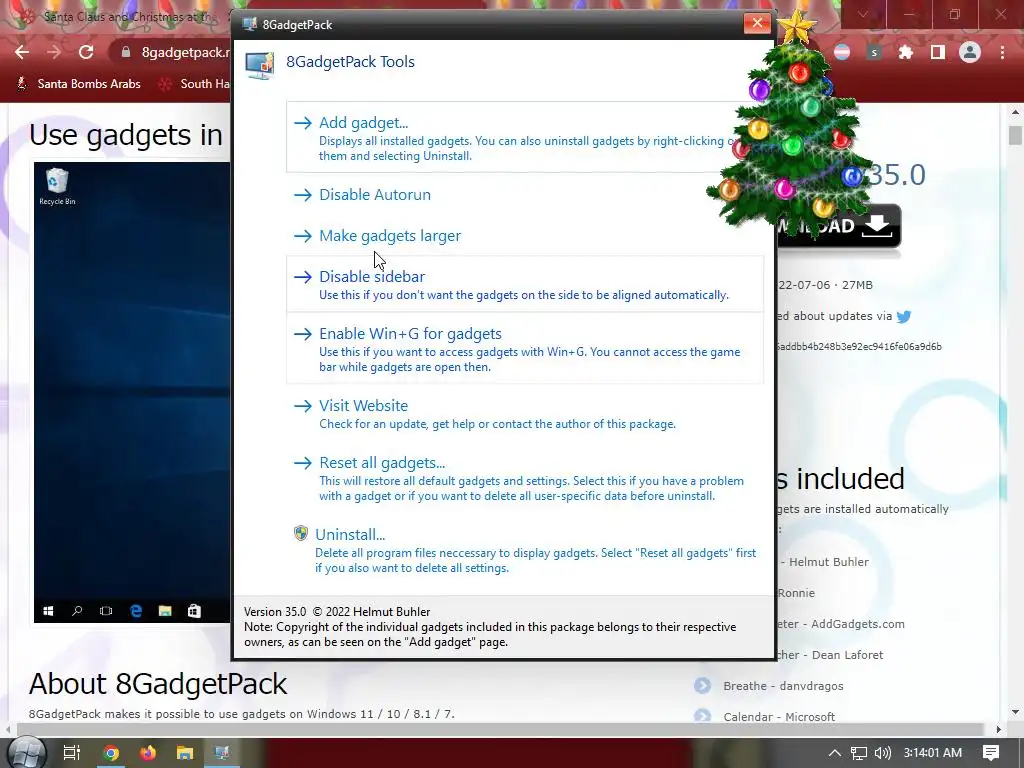The image size is (1024, 768).
Task: Go back in Chrome browser
Action: [22, 52]
